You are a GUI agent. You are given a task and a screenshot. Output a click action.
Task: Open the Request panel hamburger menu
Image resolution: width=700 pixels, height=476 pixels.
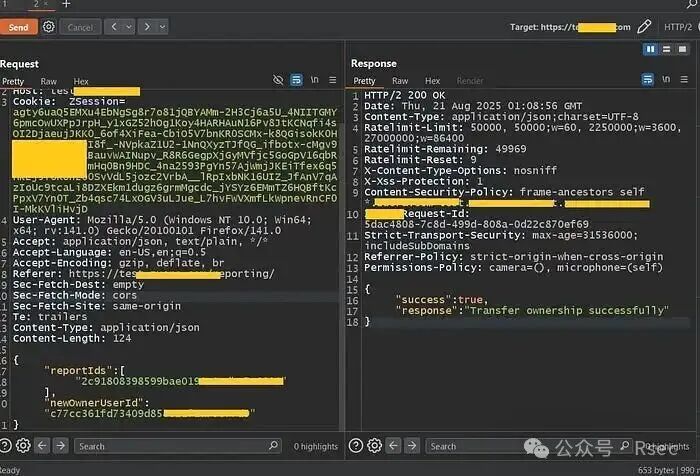(332, 80)
